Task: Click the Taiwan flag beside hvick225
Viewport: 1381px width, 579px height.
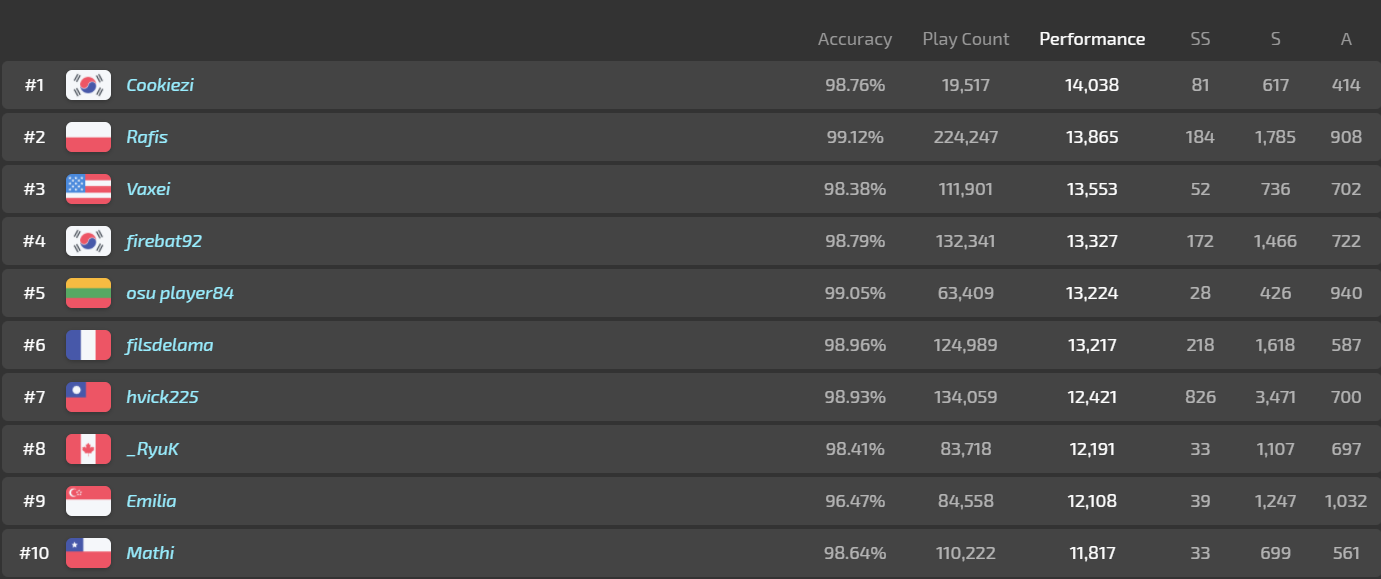Action: tap(88, 397)
